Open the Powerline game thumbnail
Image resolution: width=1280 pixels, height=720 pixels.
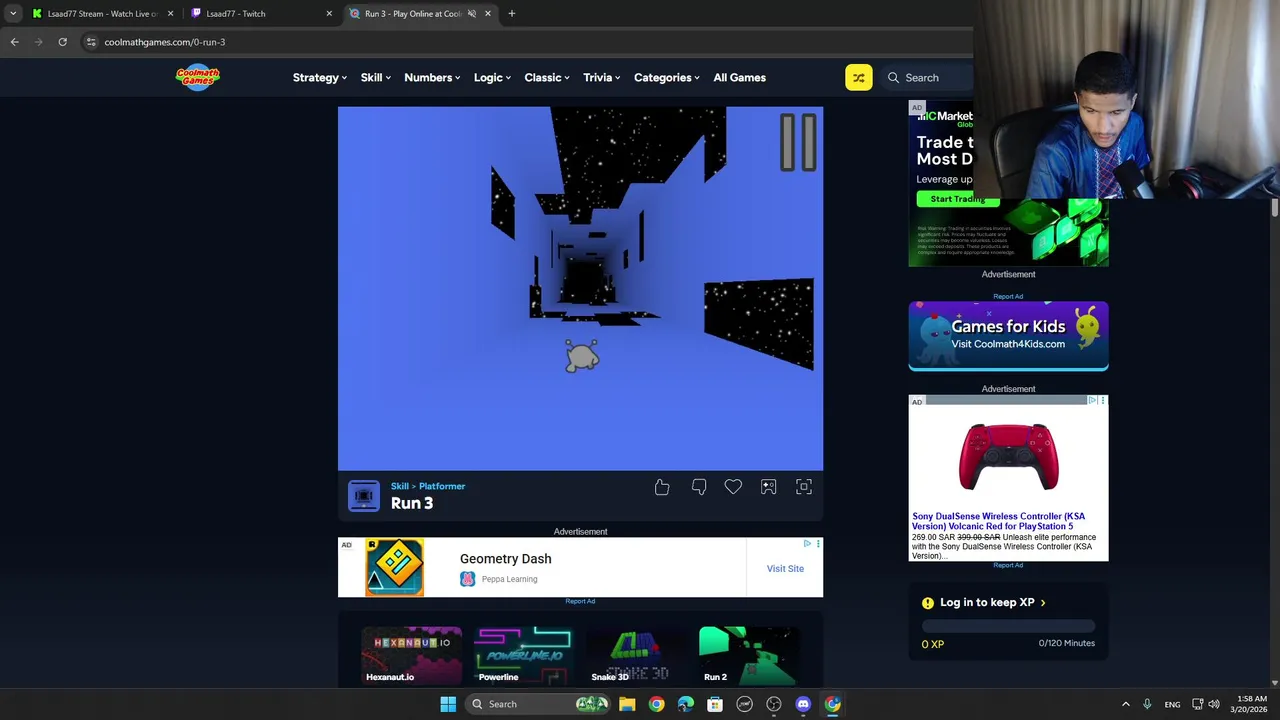(524, 655)
